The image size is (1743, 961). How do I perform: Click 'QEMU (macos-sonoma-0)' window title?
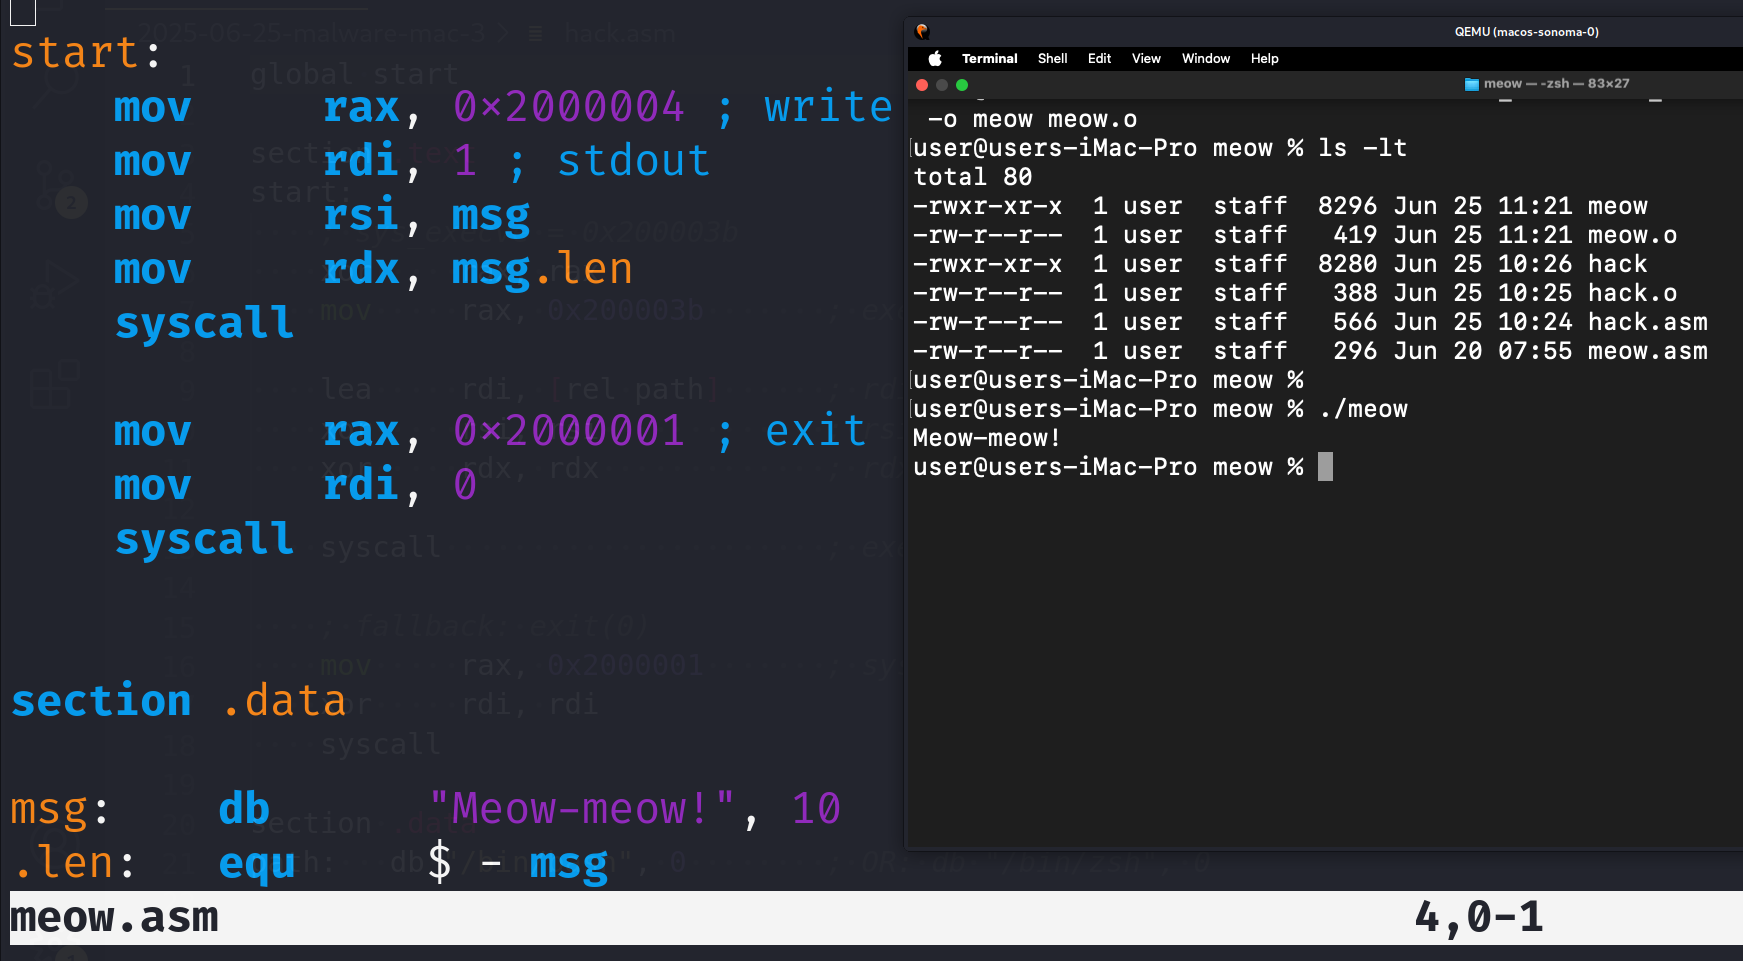coord(1526,32)
